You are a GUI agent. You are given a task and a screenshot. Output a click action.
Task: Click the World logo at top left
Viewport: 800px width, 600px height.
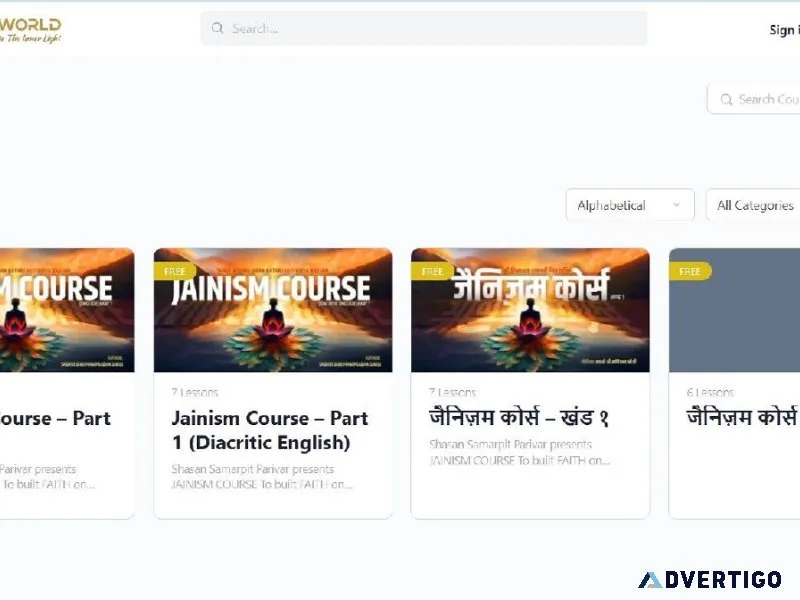31,31
